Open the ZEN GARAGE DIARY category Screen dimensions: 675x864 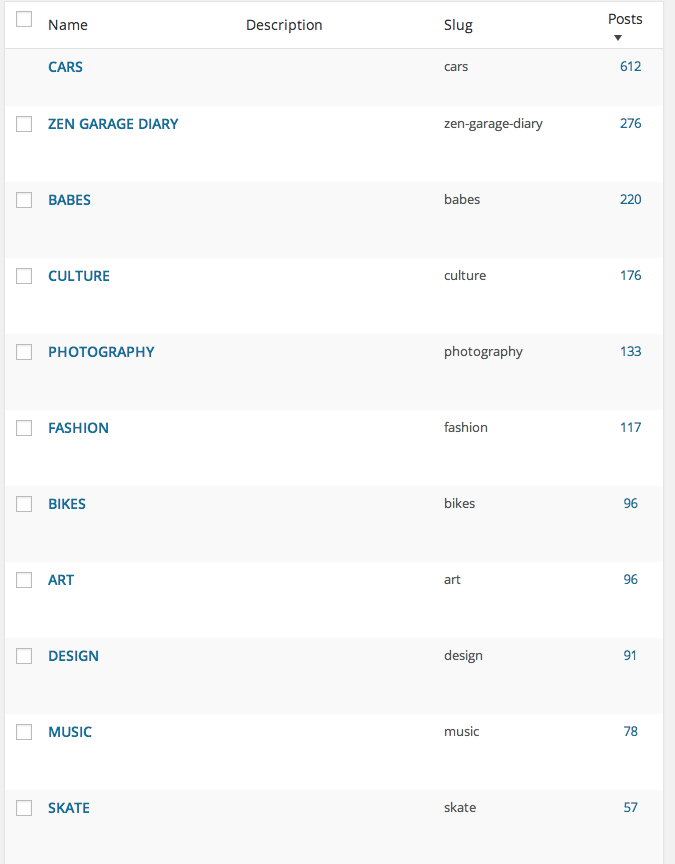pos(113,124)
